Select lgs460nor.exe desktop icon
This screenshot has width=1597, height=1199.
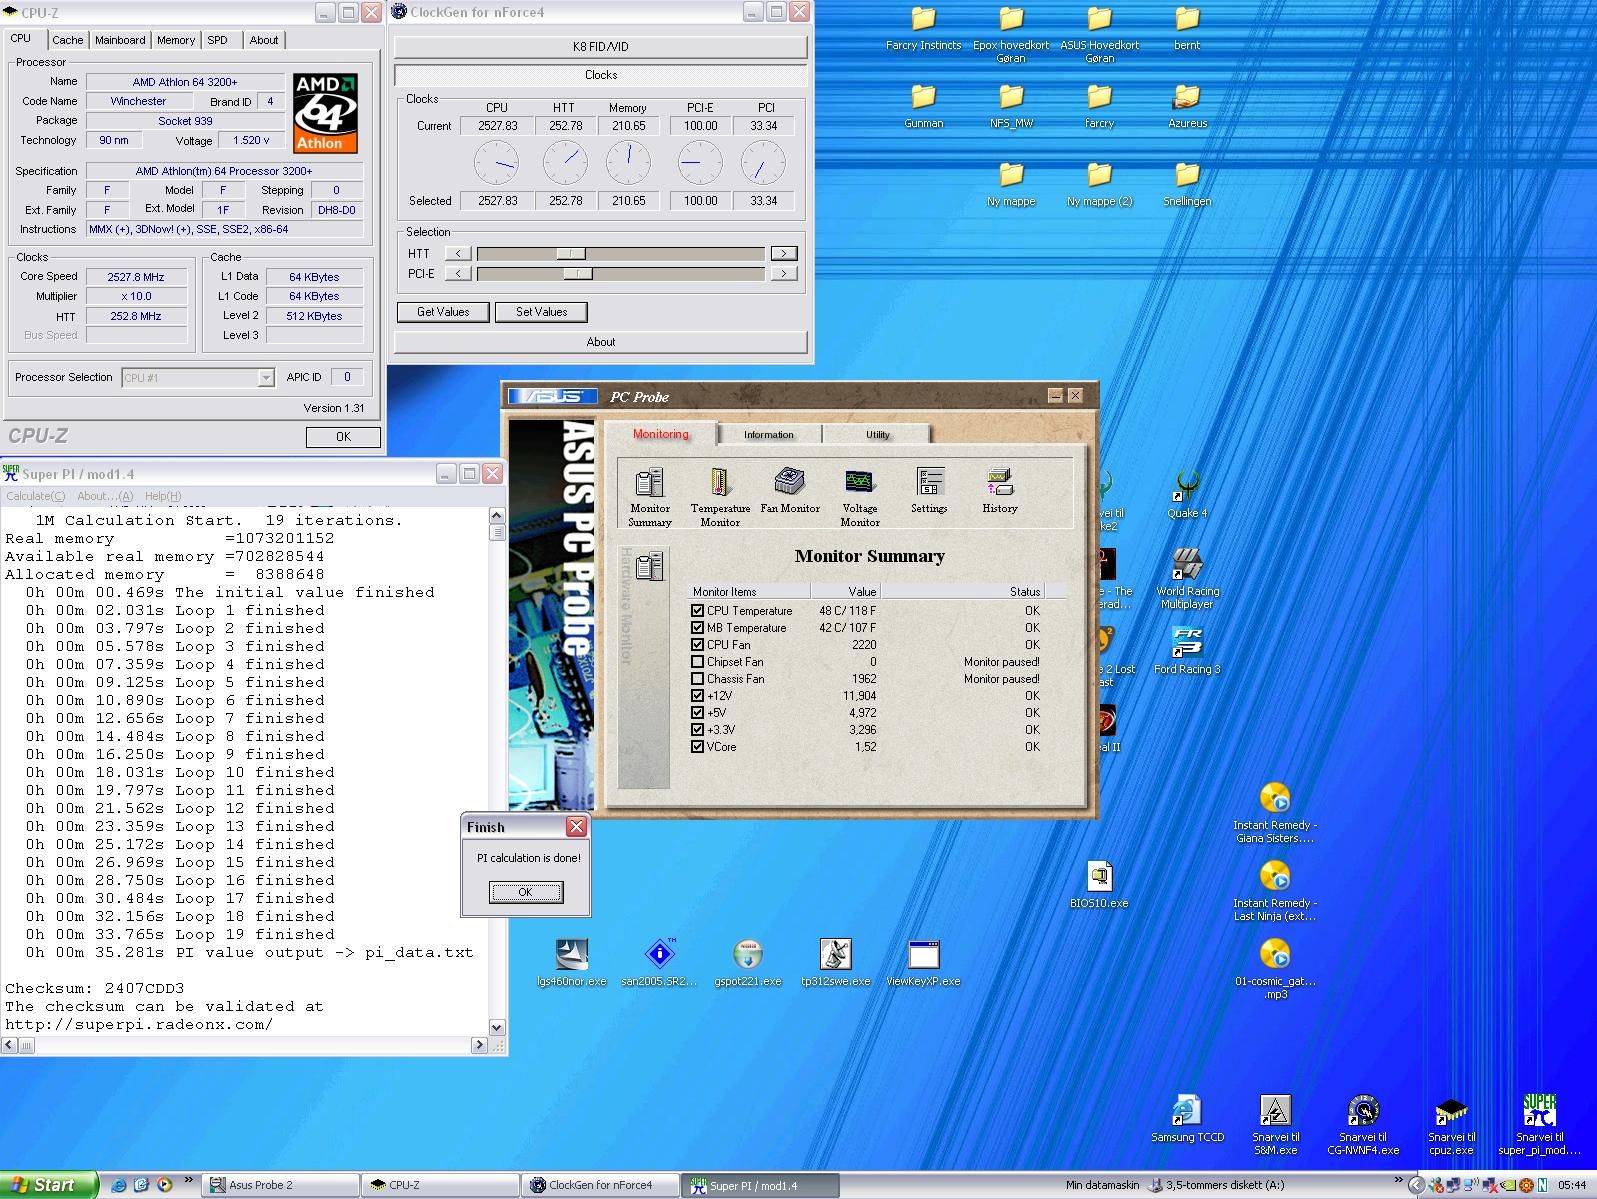pos(571,963)
